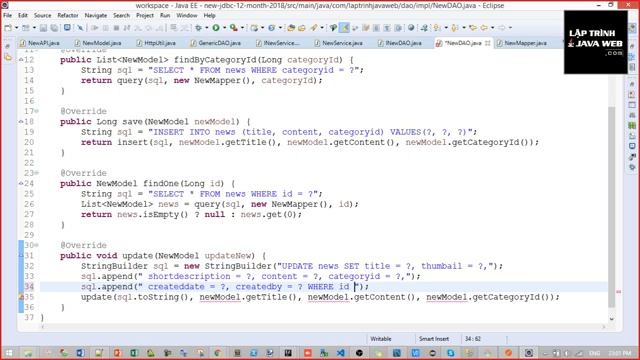
Task: Open the Edit menu
Action: 23,16
